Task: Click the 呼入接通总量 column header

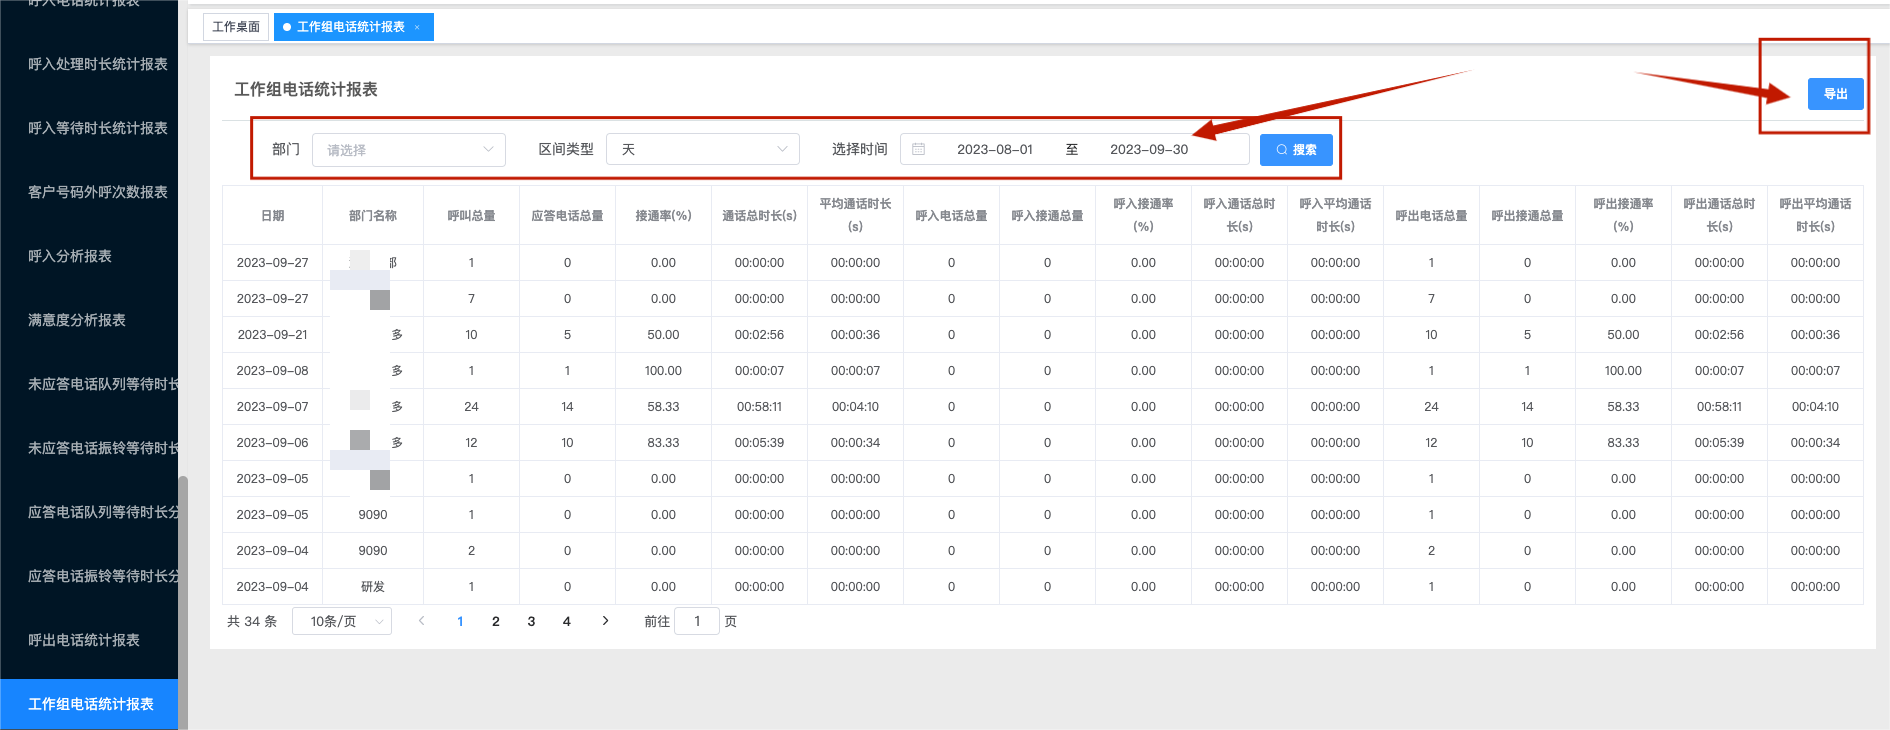Action: [x=1047, y=215]
